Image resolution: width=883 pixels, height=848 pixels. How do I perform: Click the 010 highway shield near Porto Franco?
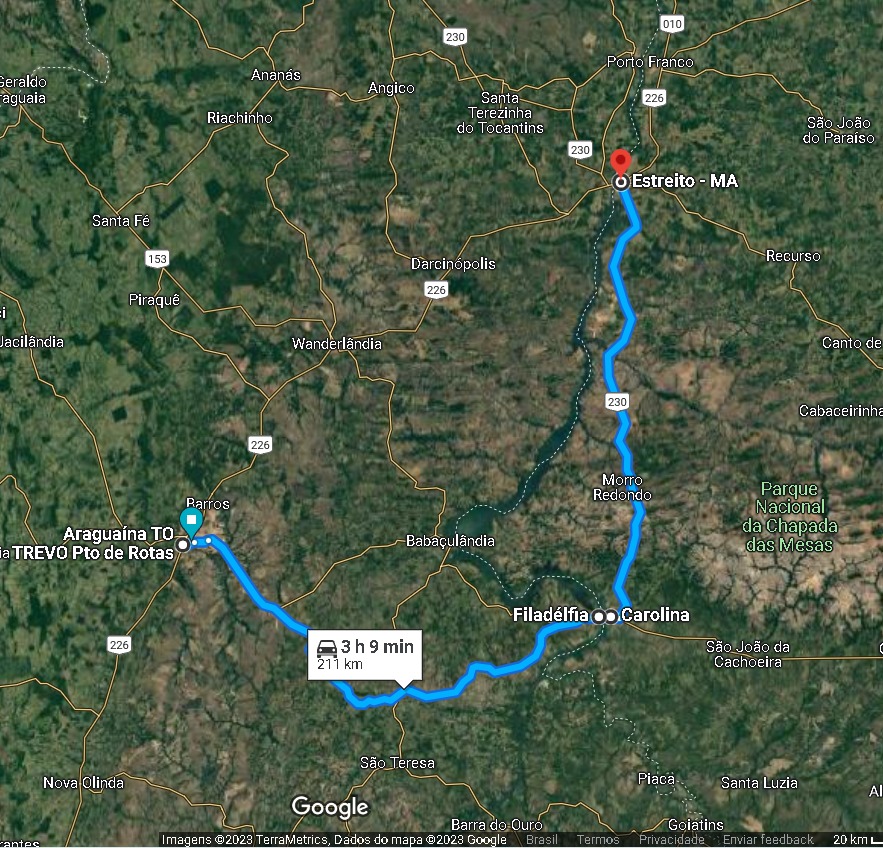672,24
